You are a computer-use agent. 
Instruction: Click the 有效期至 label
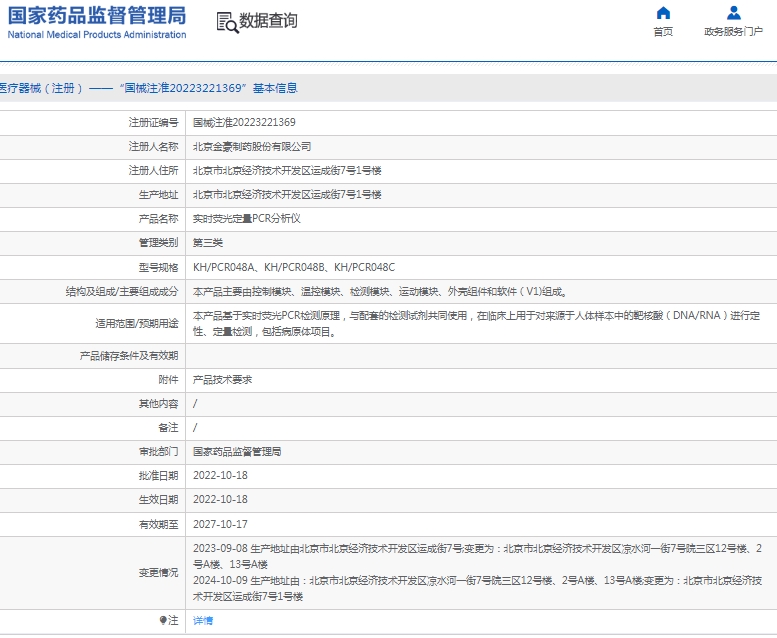(158, 524)
